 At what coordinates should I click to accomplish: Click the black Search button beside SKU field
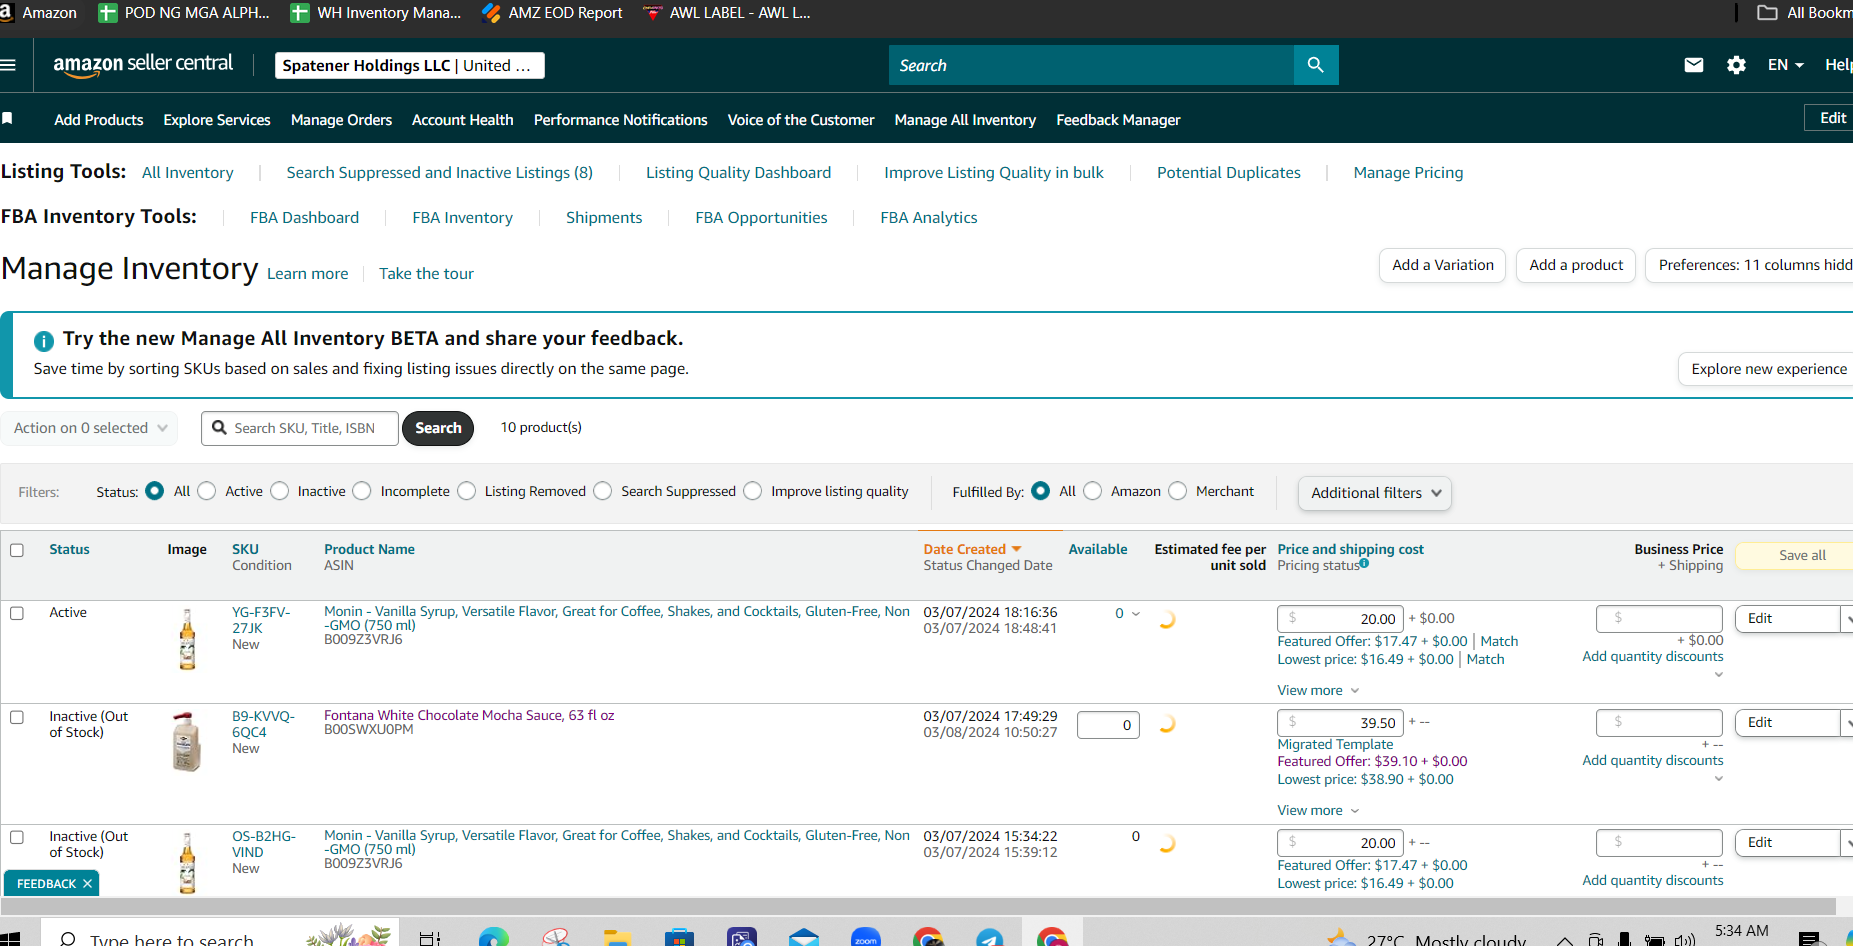(438, 428)
